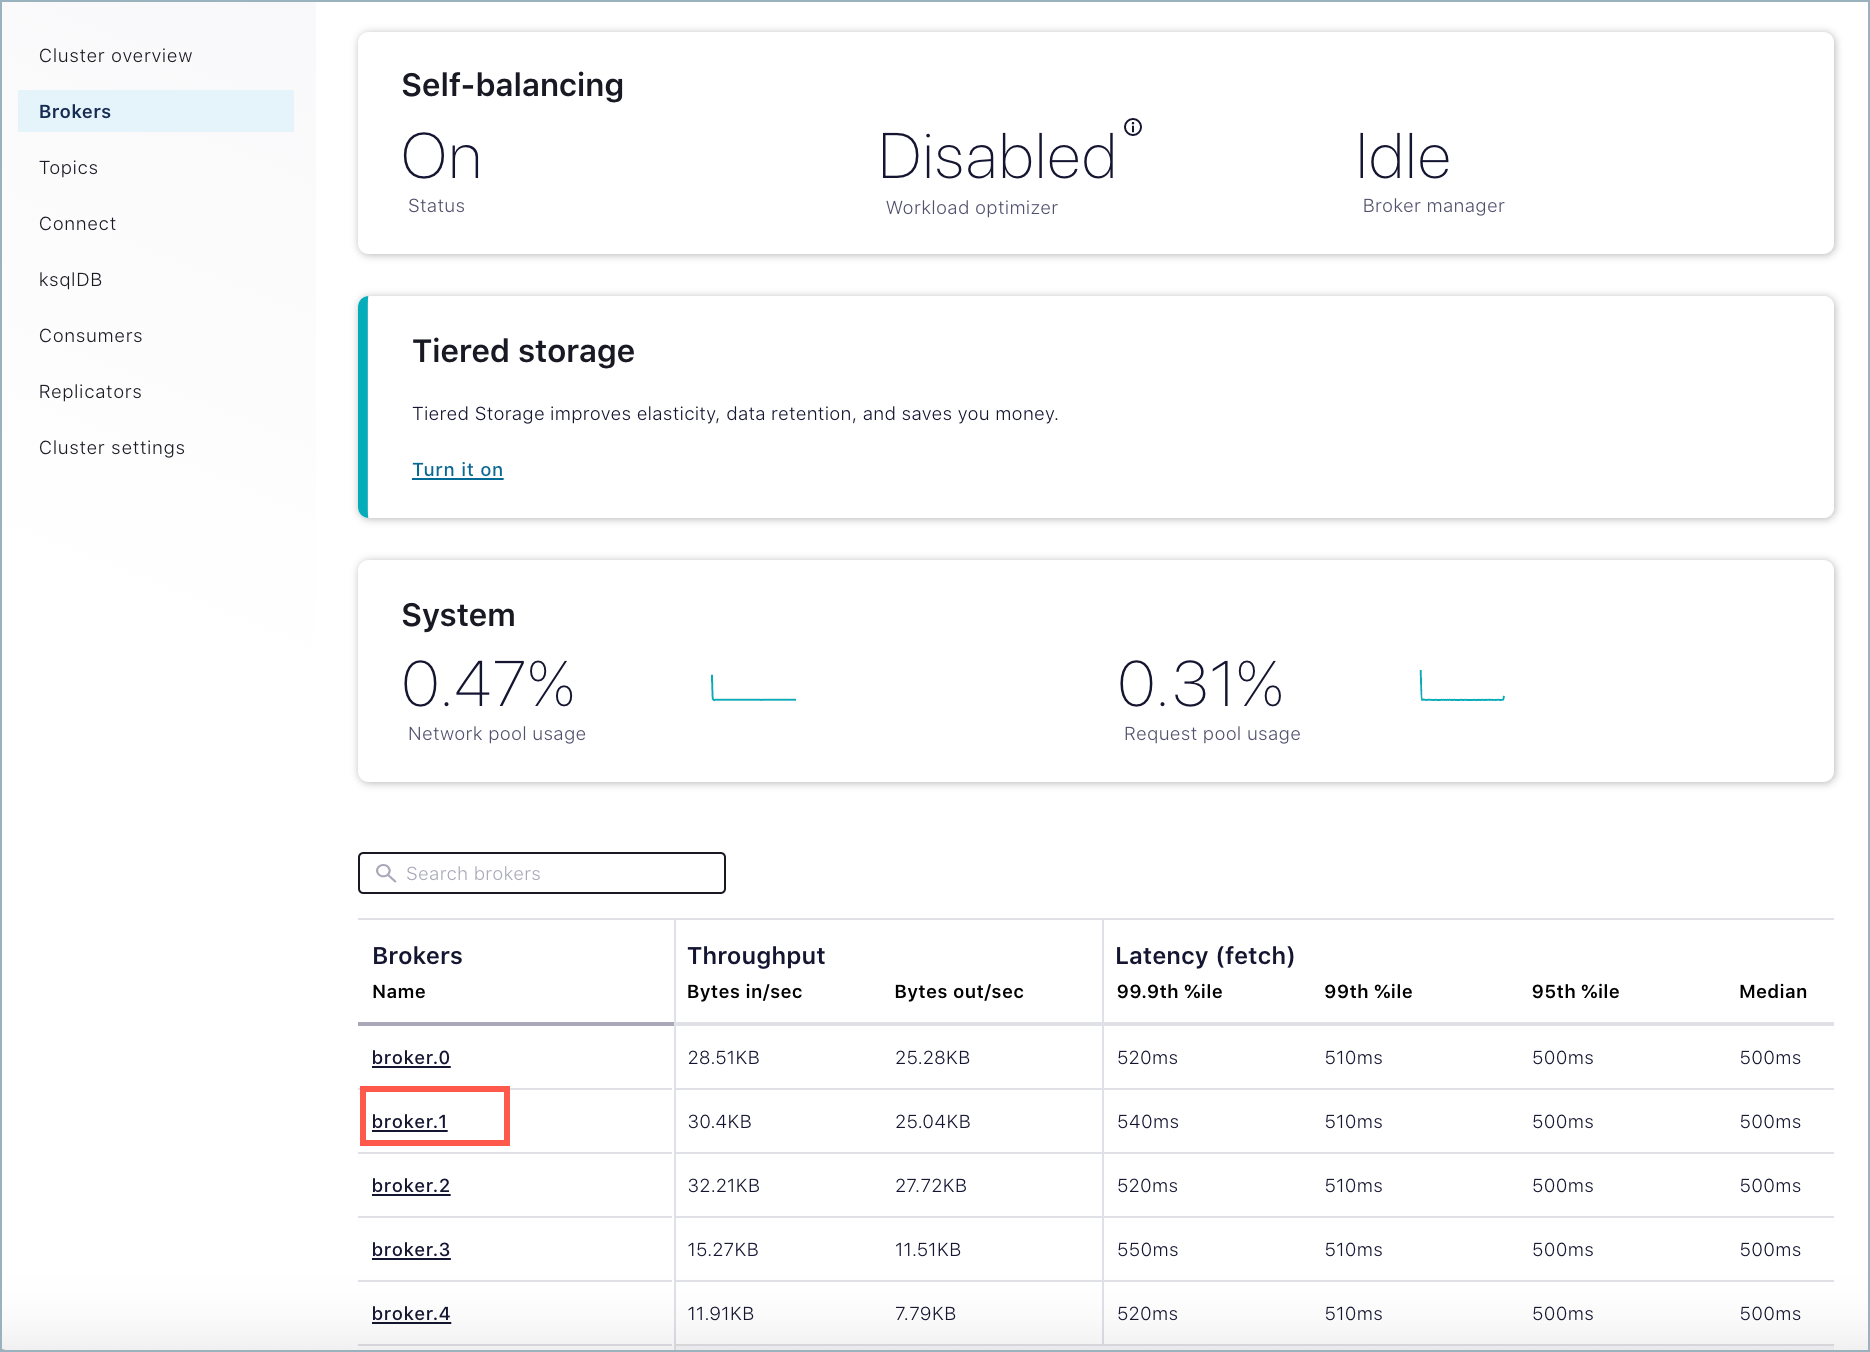Open the Connect section

point(77,224)
